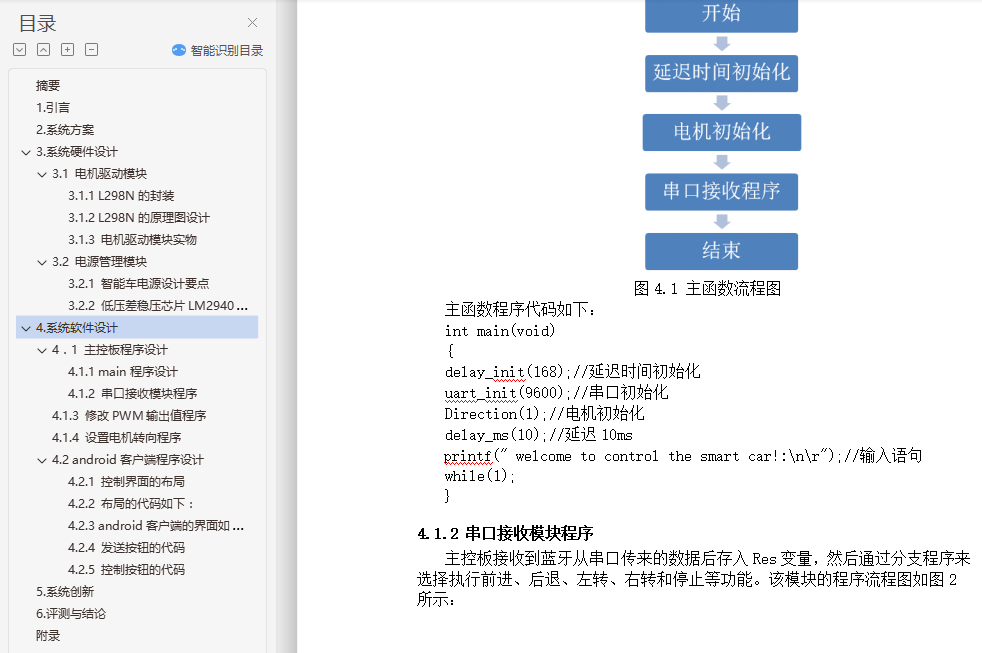Click the plus box icon to promote level
This screenshot has height=653, width=982.
[x=68, y=49]
